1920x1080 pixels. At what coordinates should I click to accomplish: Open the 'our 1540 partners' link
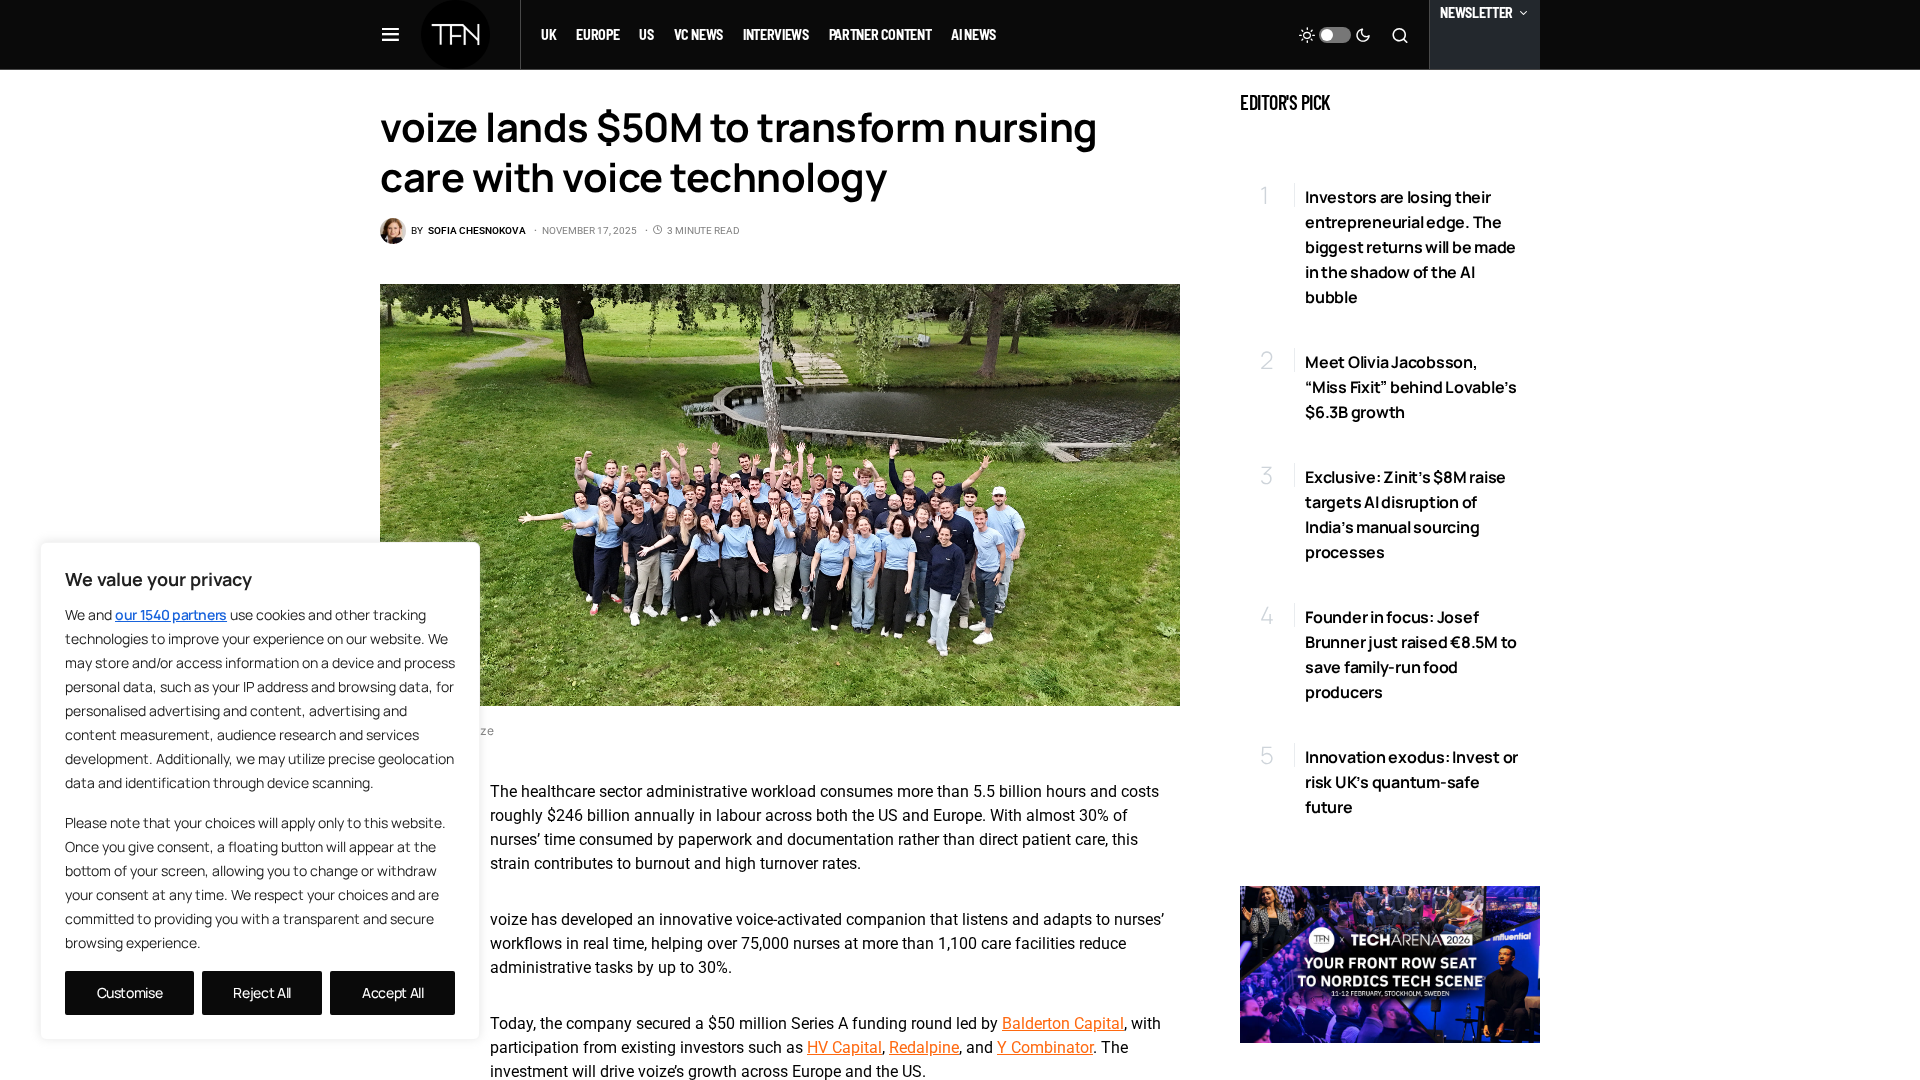point(170,615)
